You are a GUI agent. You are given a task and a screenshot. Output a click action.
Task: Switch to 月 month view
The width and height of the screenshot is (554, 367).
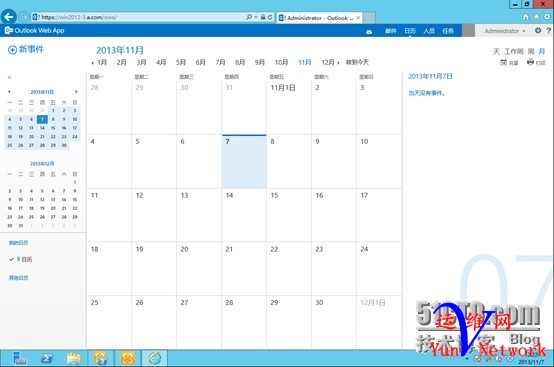point(542,52)
